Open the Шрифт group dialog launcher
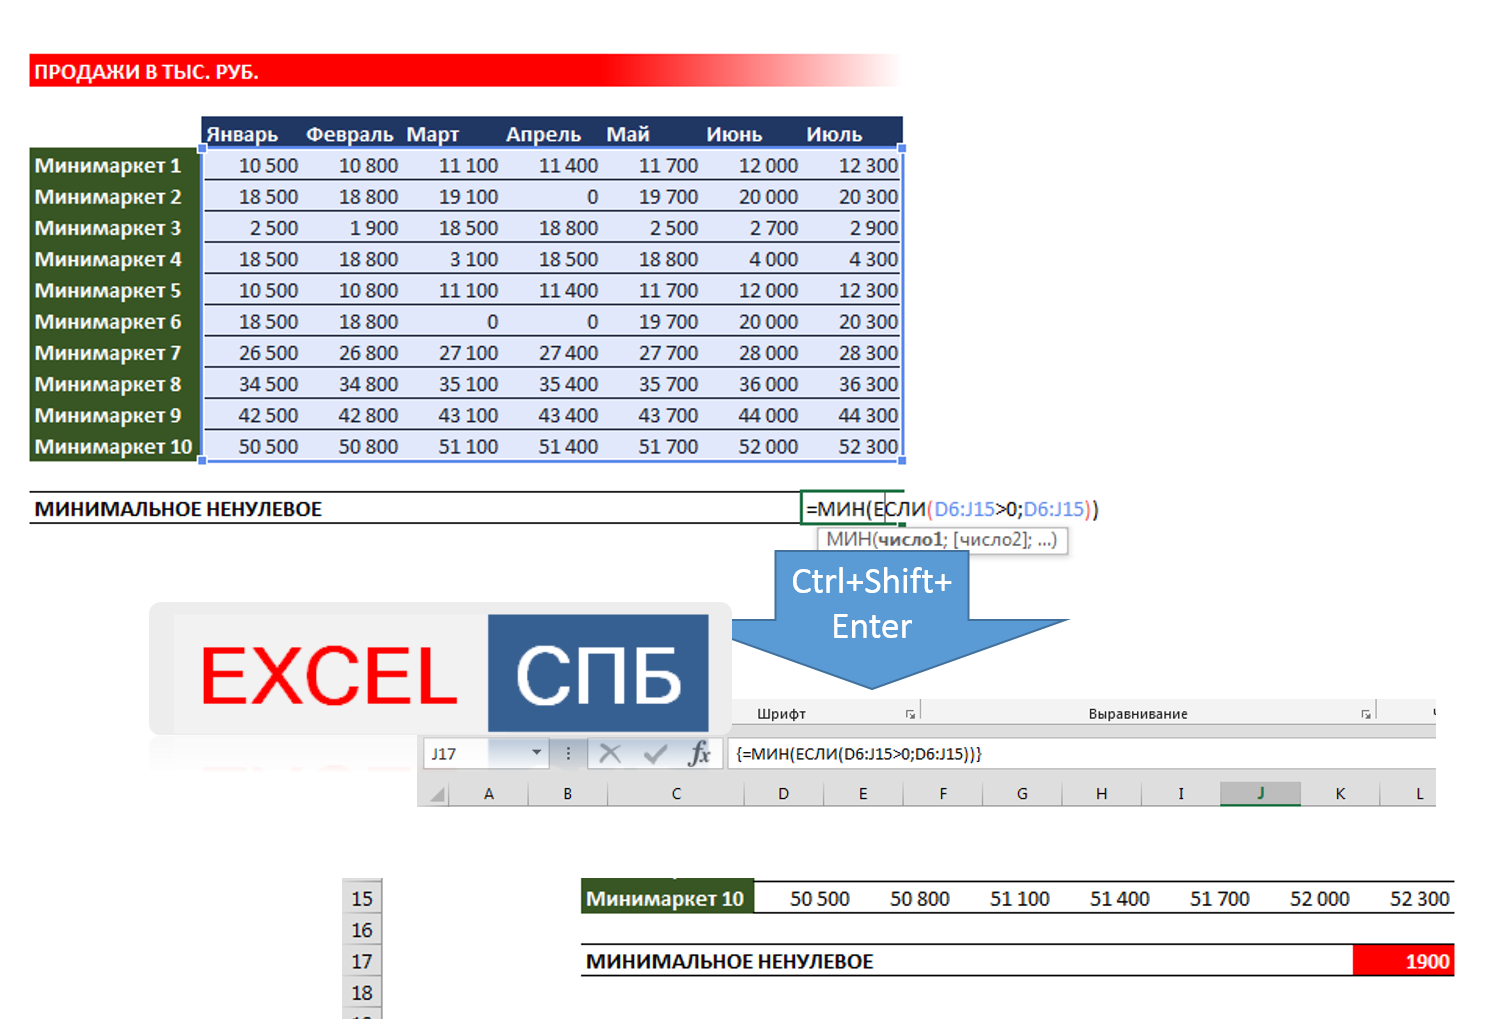The height and width of the screenshot is (1019, 1511). click(x=910, y=714)
